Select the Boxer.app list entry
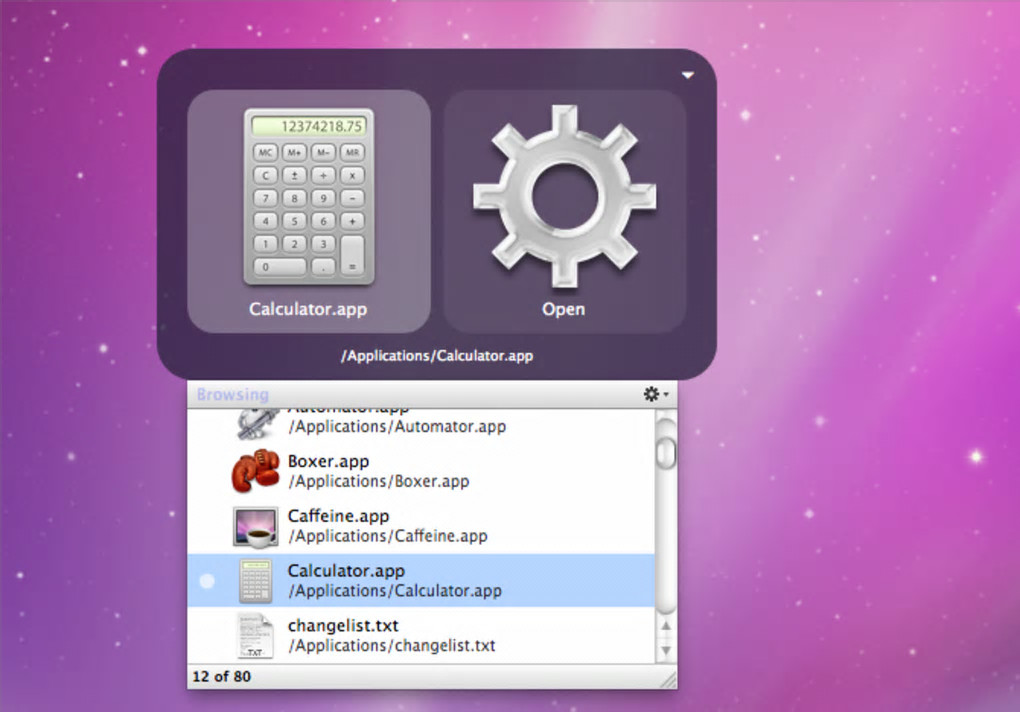Screen dimensions: 1020x712 pyautogui.click(x=421, y=471)
